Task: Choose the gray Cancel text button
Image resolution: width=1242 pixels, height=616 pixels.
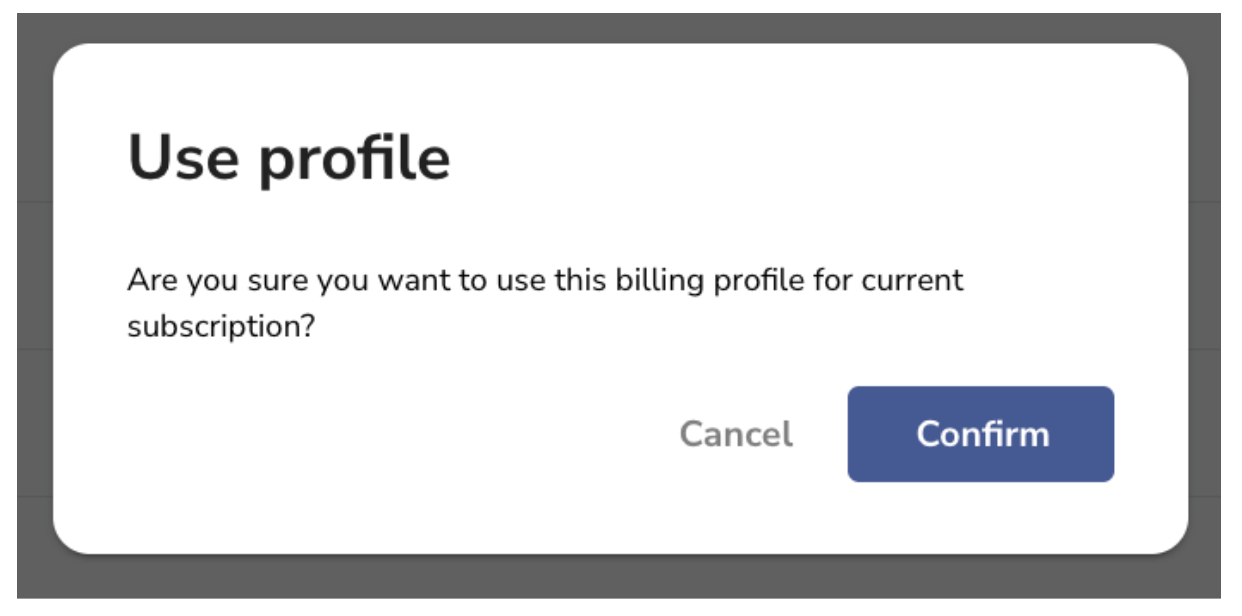Action: click(x=736, y=434)
